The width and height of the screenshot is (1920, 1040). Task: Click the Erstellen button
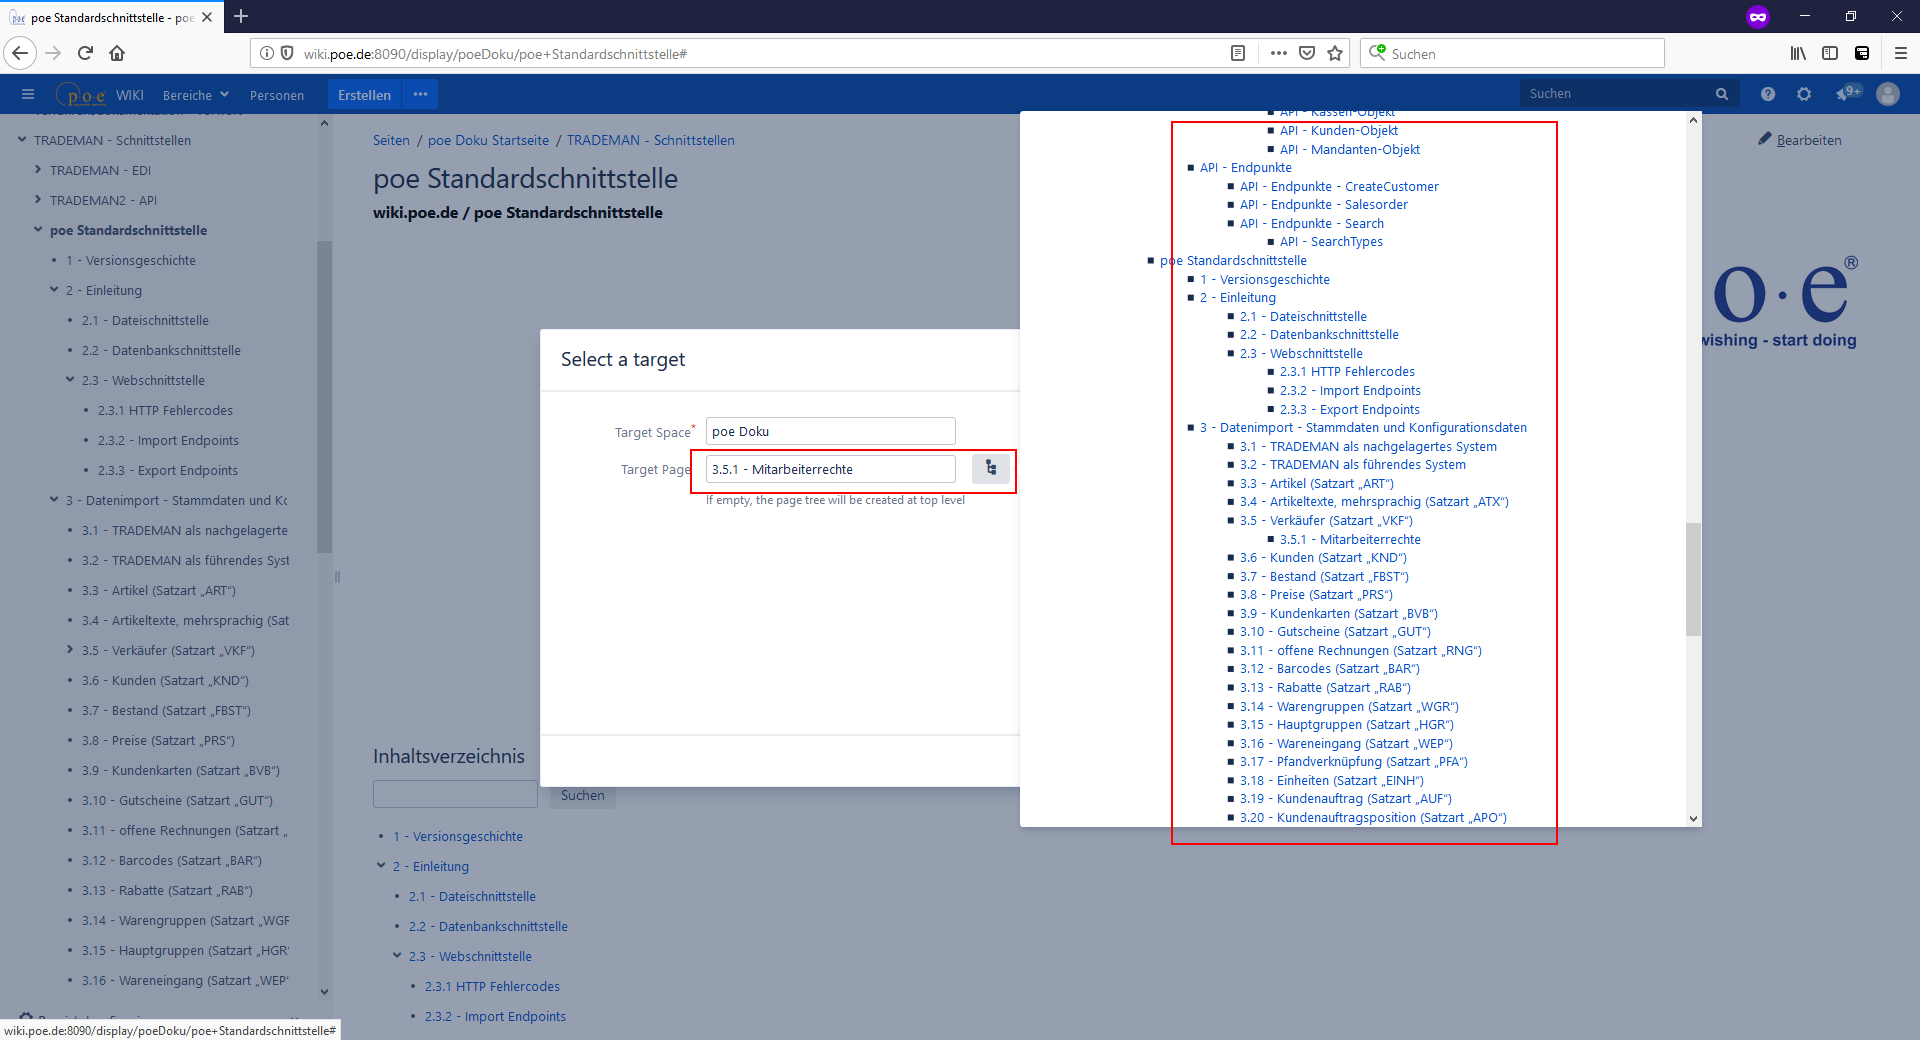pyautogui.click(x=364, y=95)
